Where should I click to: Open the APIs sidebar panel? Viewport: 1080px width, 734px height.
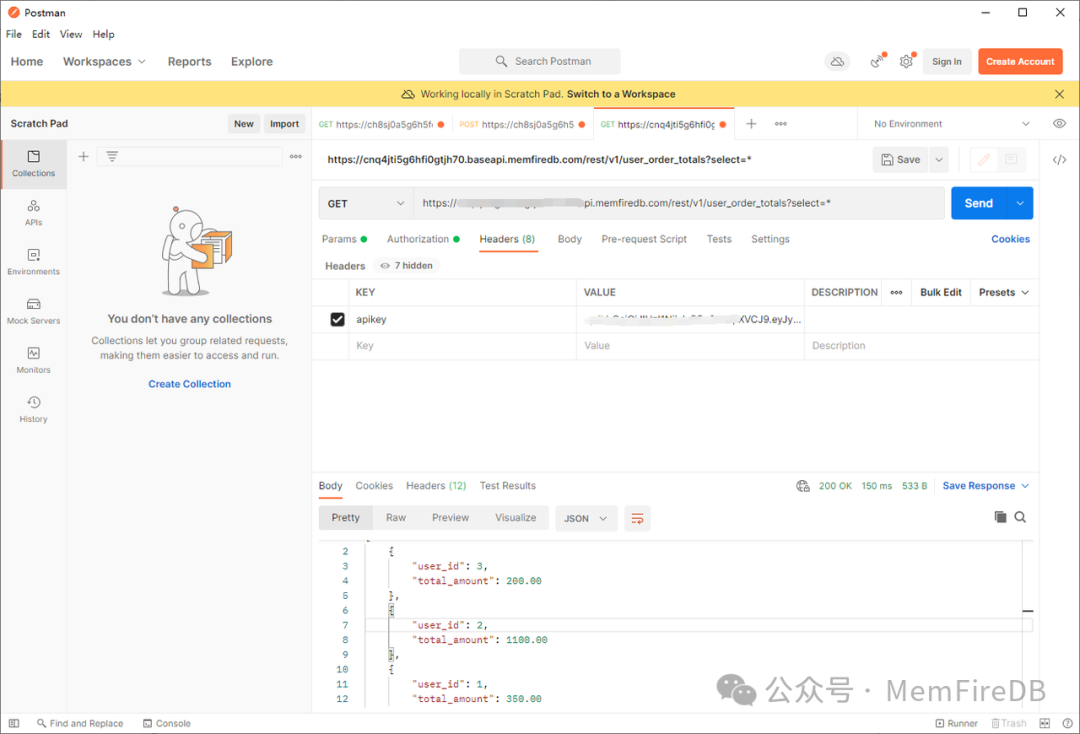(x=33, y=213)
